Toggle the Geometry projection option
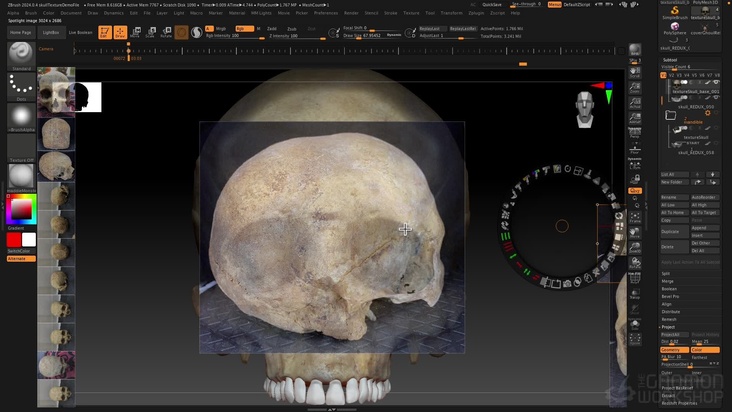The width and height of the screenshot is (732, 412). point(674,350)
